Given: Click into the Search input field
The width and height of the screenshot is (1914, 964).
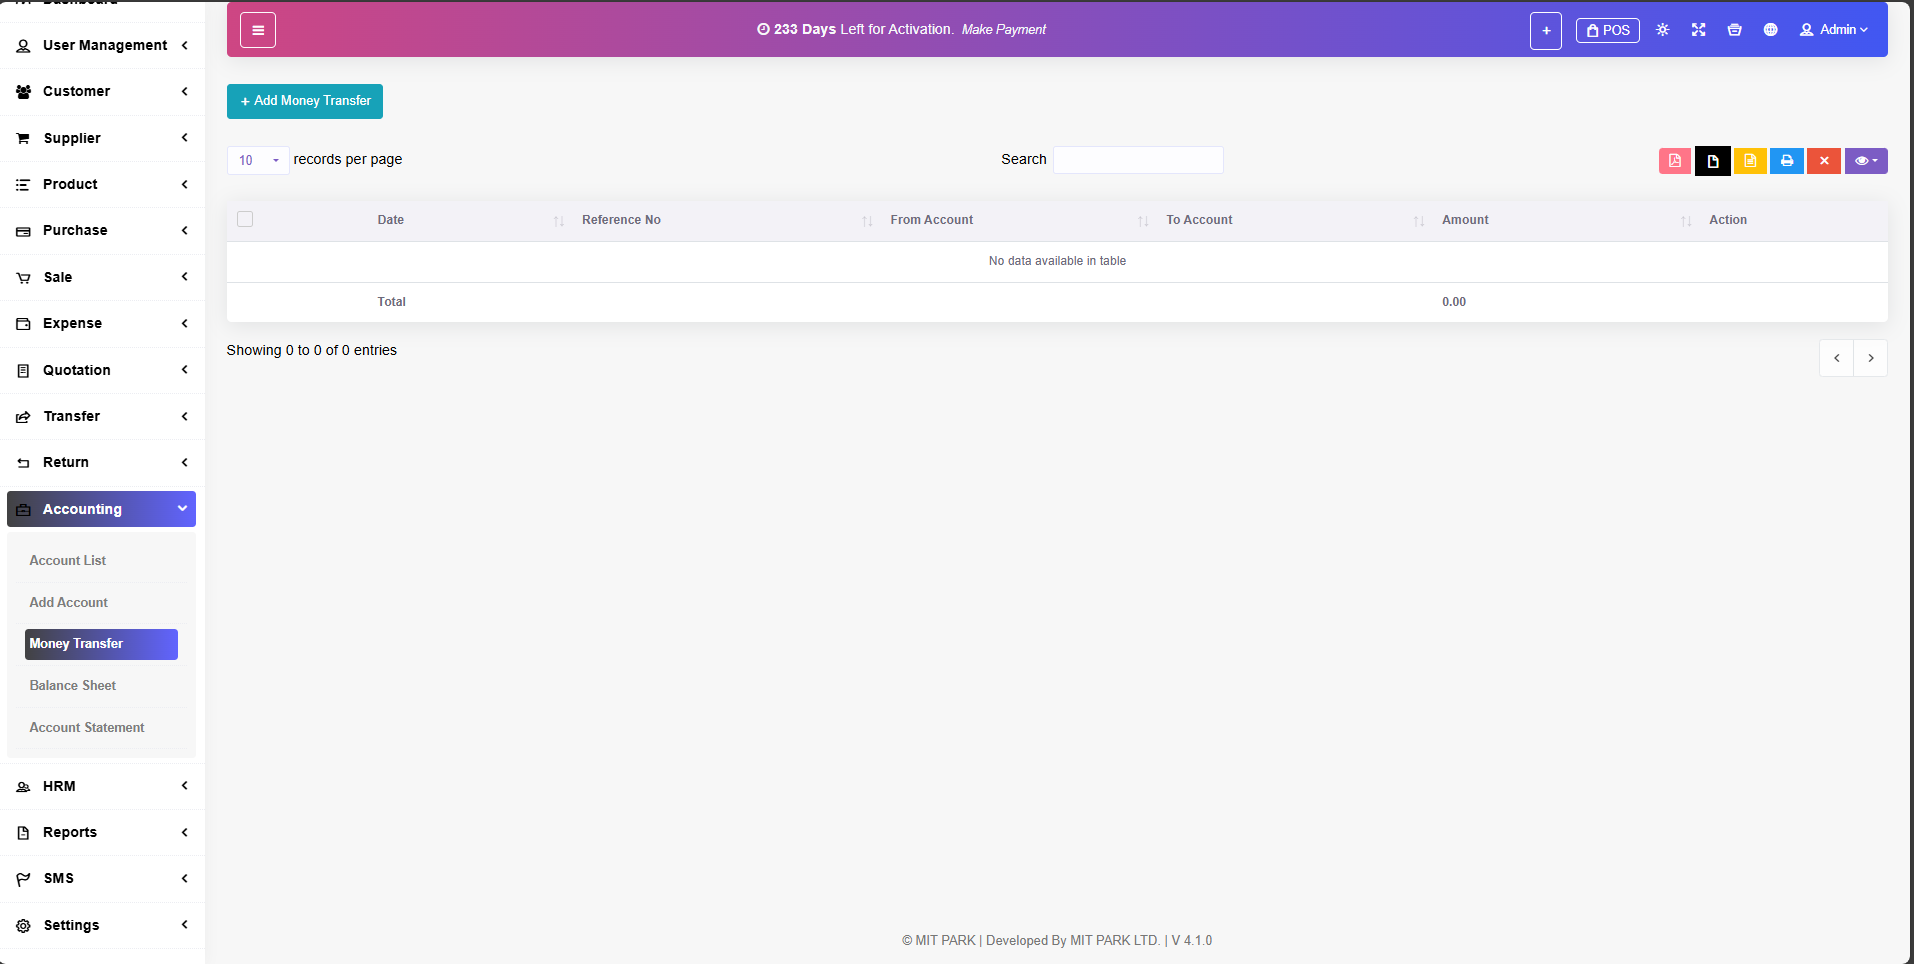Looking at the screenshot, I should (x=1138, y=160).
